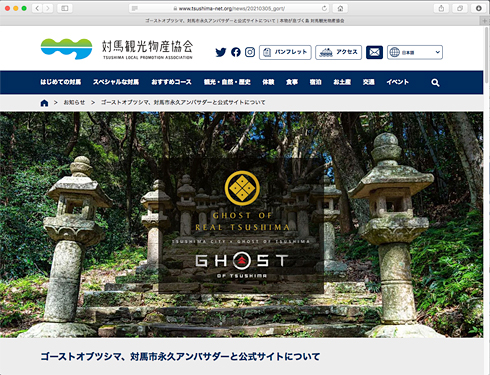Open the はじめての対馬 menu item
Image resolution: width=490 pixels, height=375 pixels.
click(x=61, y=82)
